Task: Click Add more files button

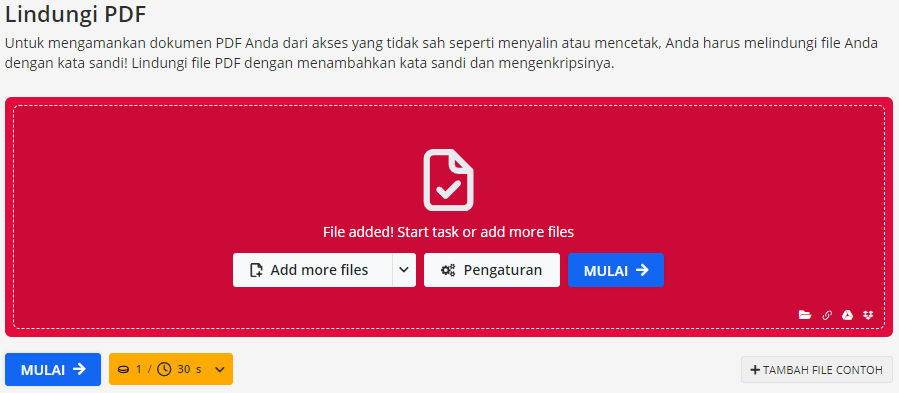Action: tap(312, 270)
